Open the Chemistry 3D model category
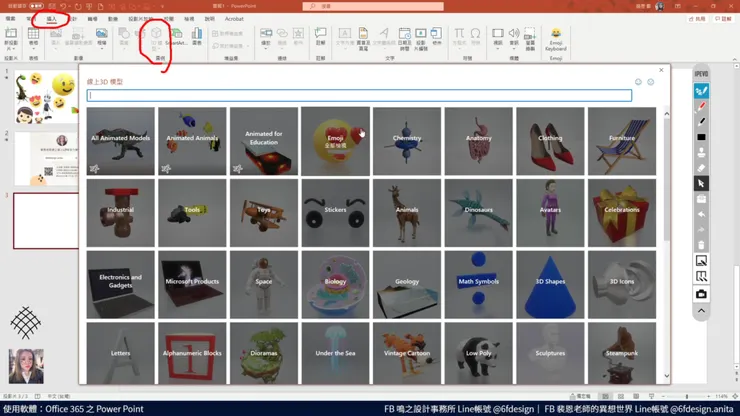740x416 pixels. click(407, 141)
